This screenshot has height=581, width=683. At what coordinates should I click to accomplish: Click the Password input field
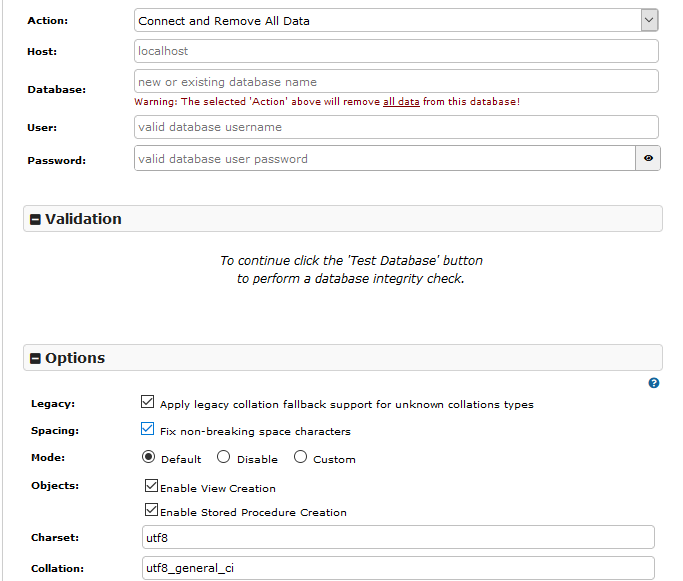click(x=384, y=159)
